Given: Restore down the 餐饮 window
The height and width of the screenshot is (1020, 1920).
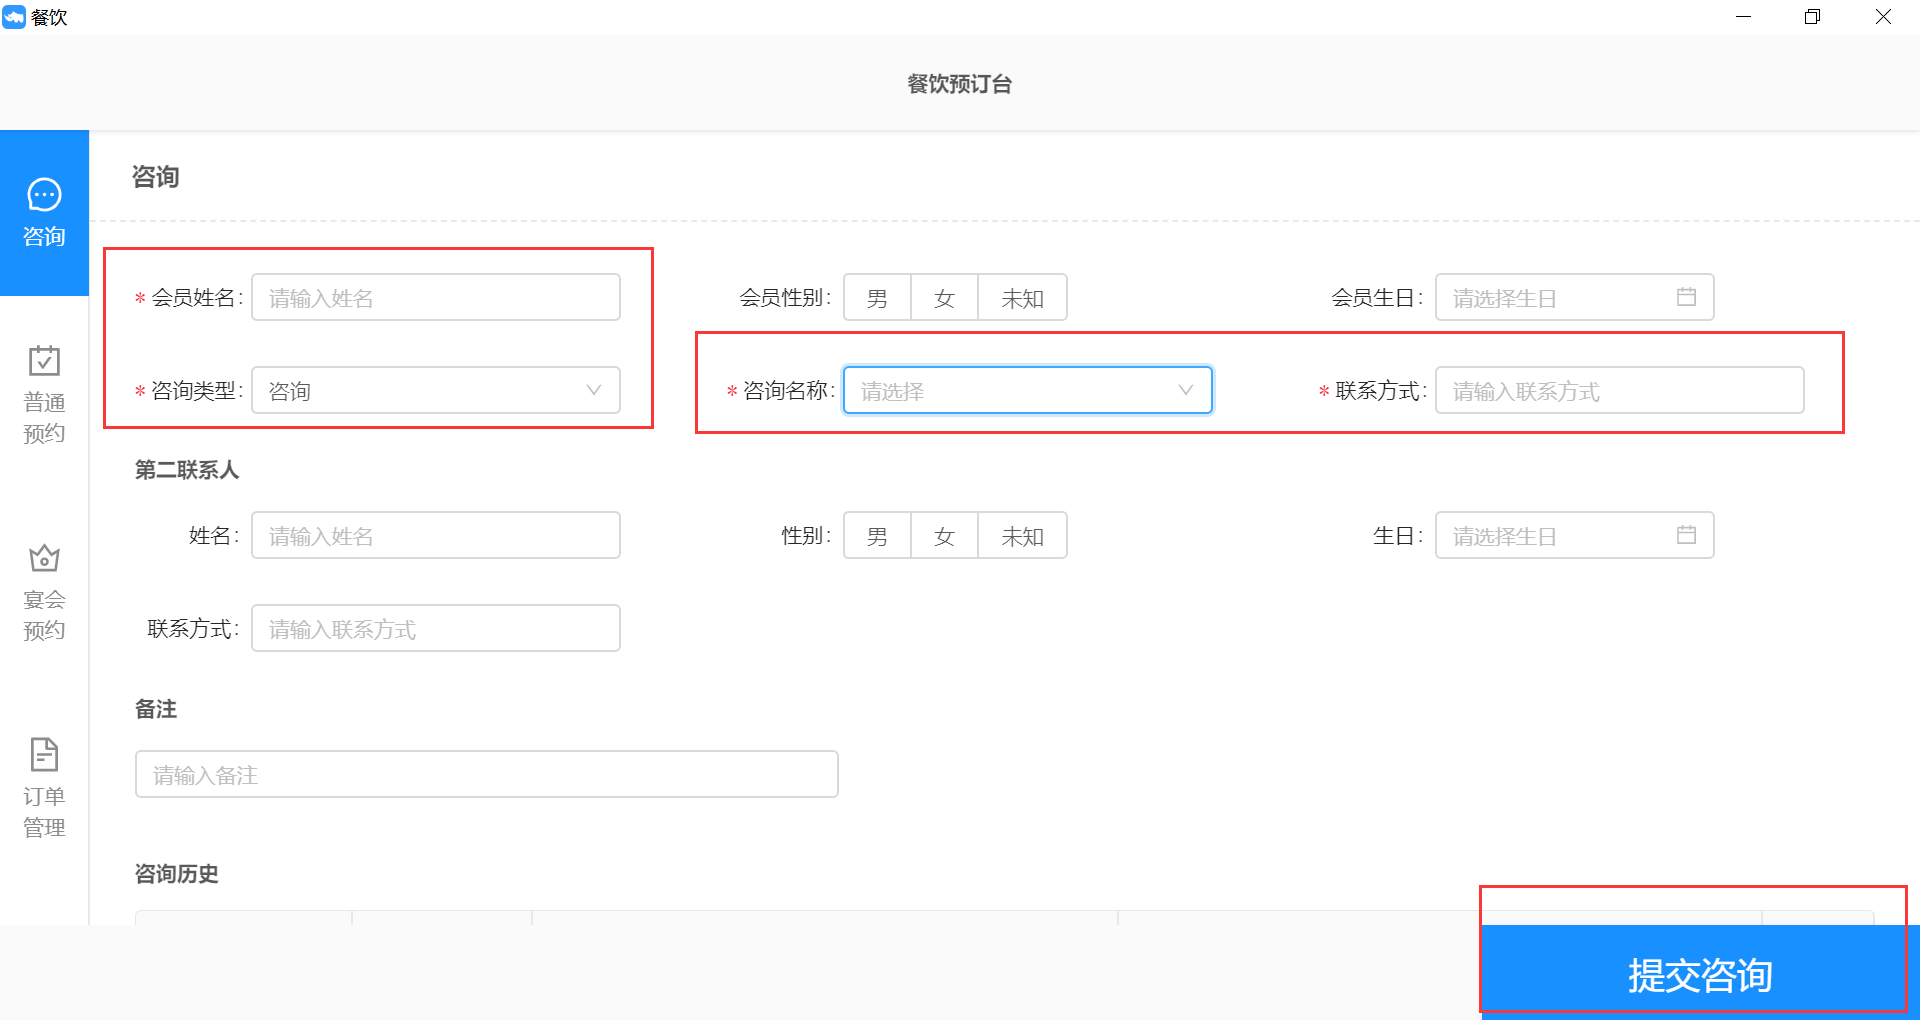Looking at the screenshot, I should tap(1812, 17).
